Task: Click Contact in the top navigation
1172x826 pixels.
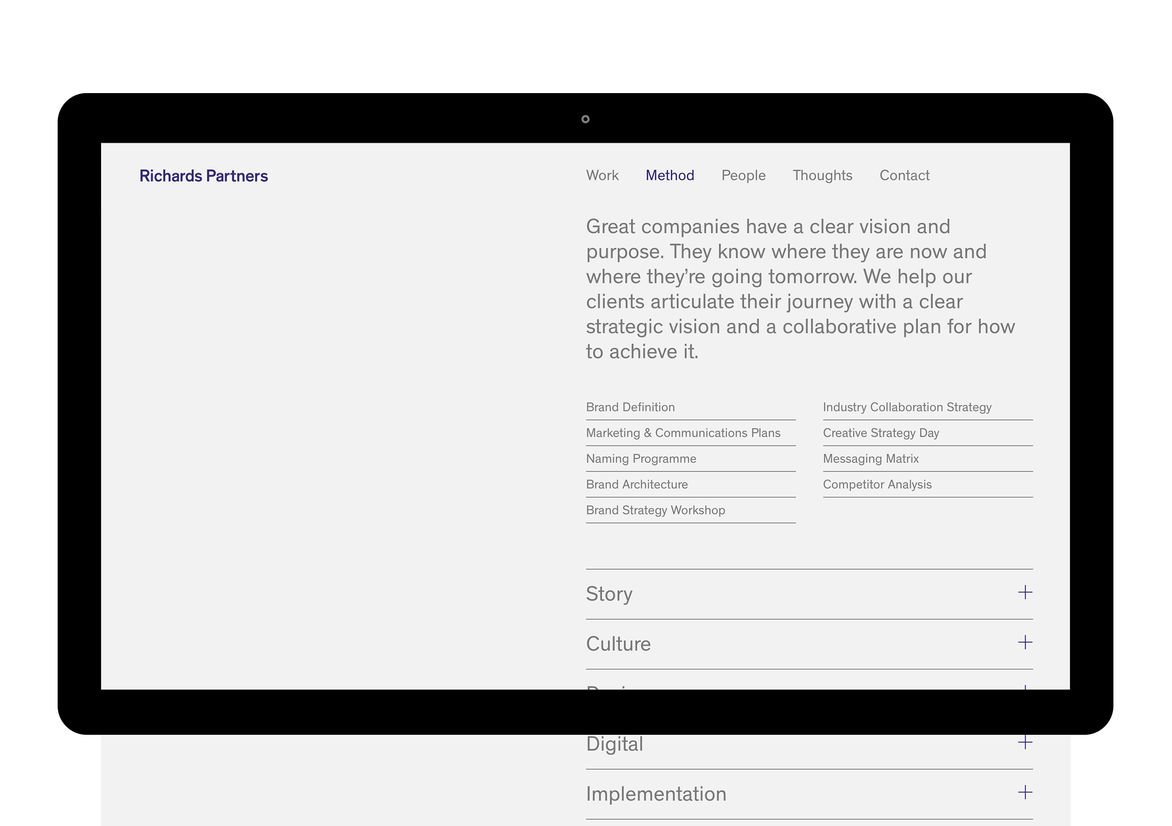Action: click(904, 175)
